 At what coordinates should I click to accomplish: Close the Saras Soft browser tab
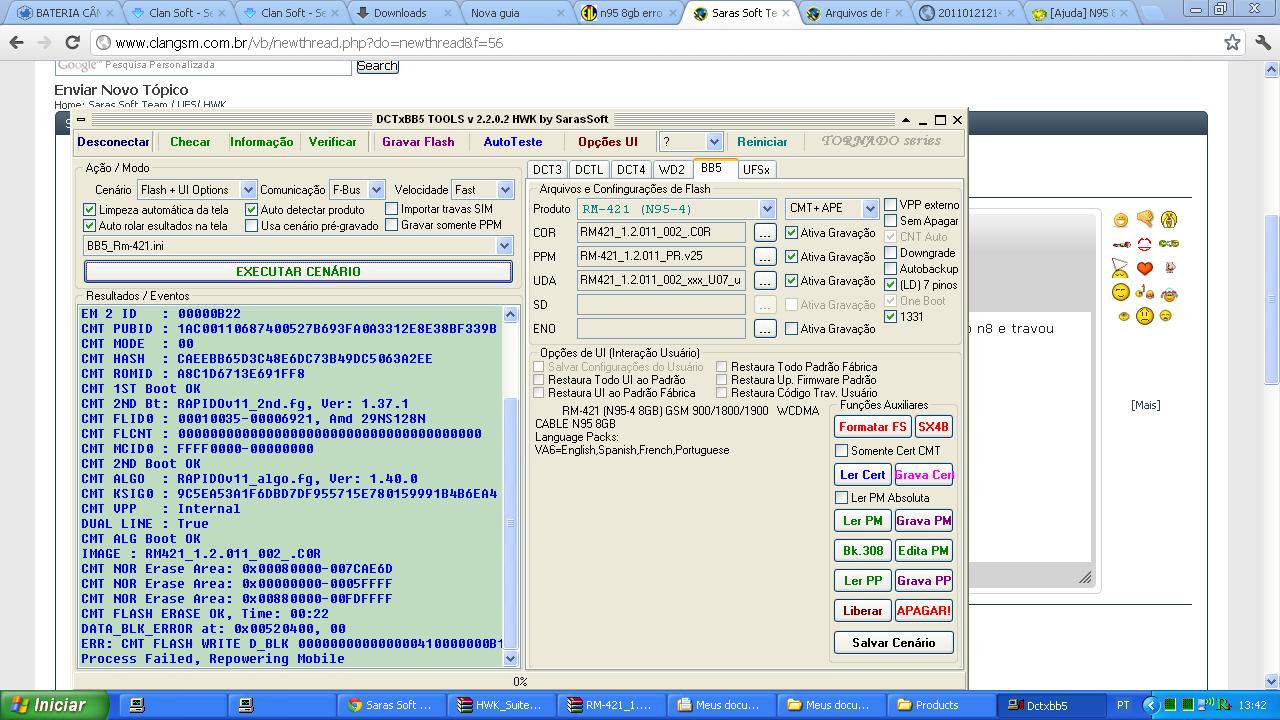787,13
